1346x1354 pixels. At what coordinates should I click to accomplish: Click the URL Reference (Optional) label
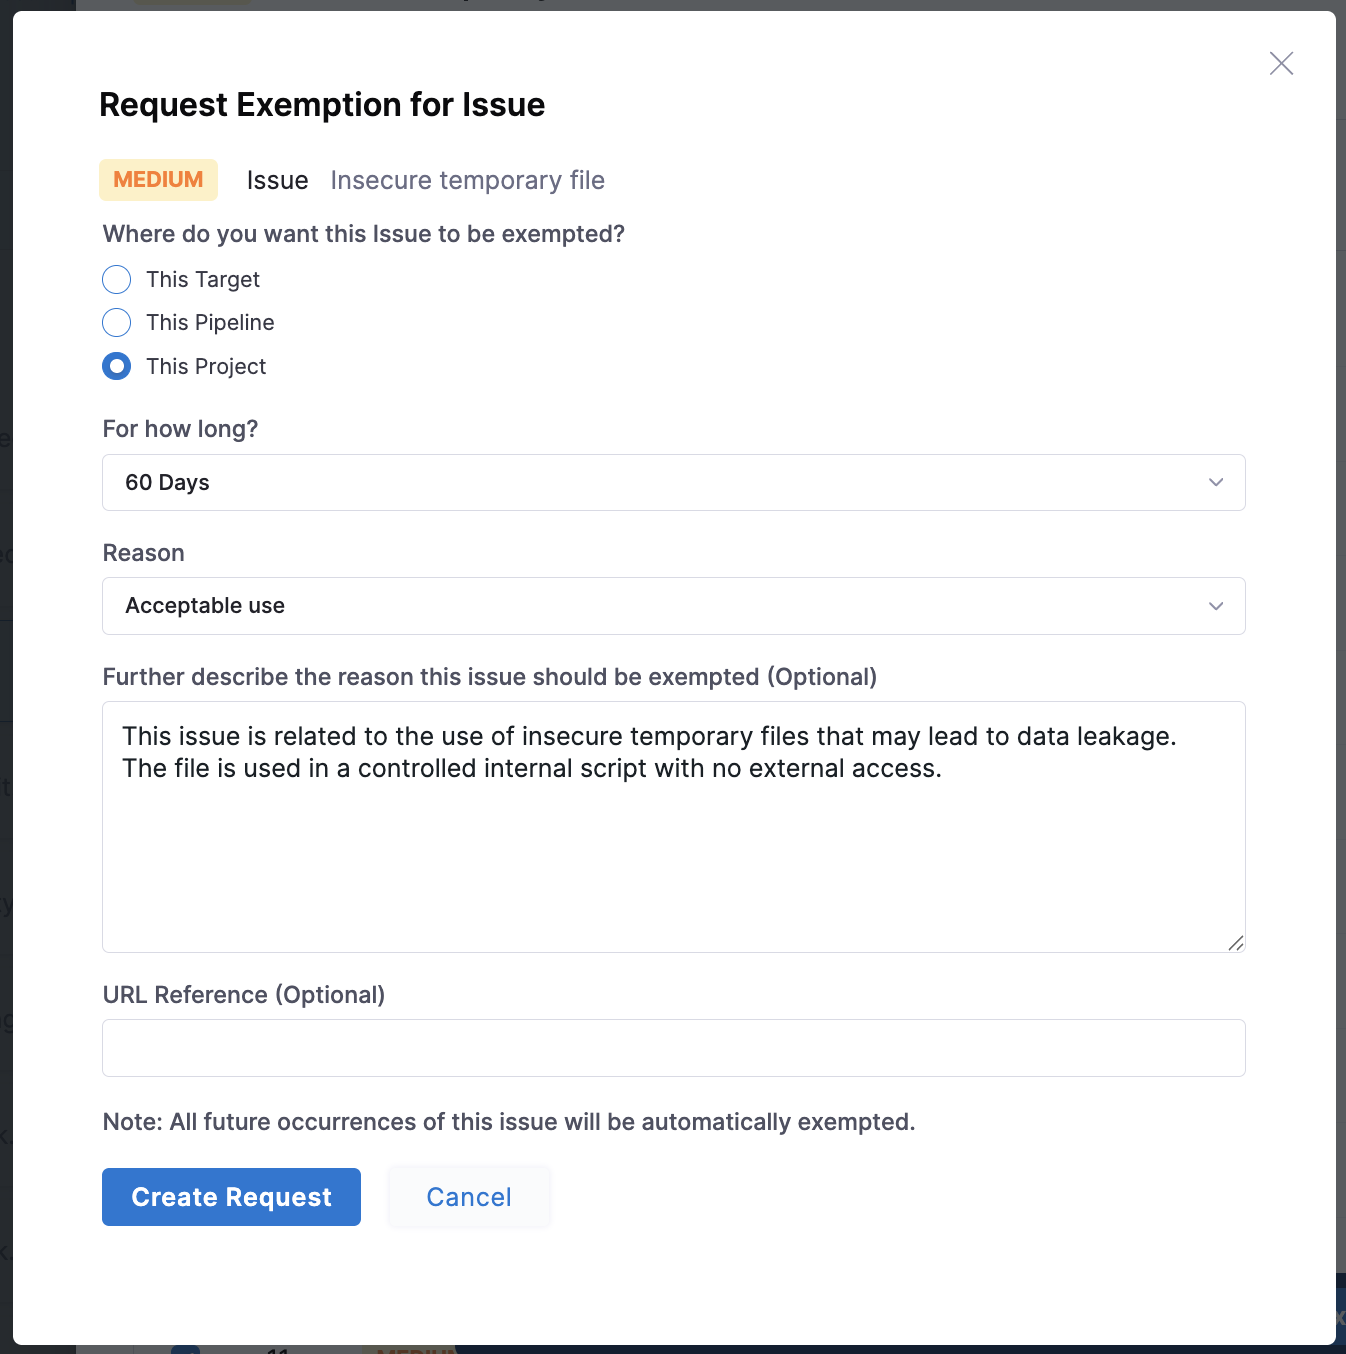(243, 995)
